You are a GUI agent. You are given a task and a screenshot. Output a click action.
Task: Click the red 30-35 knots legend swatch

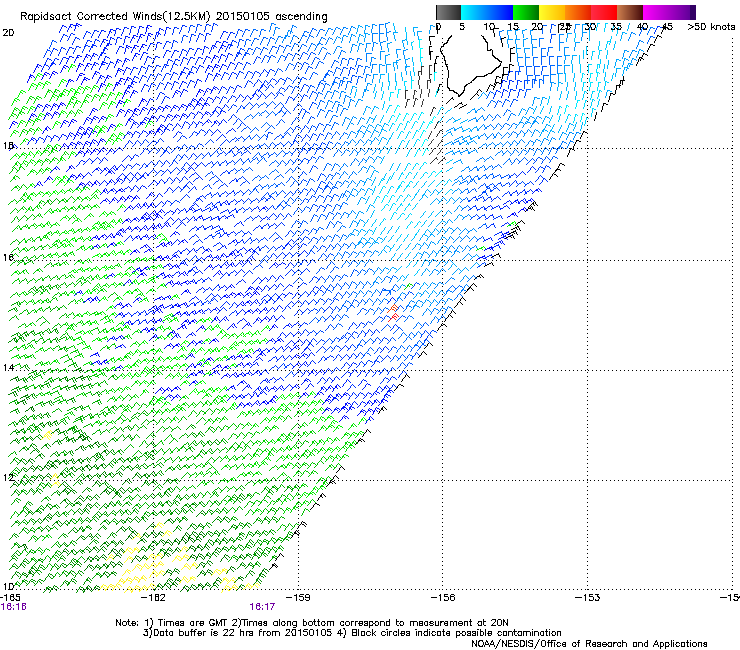[604, 12]
